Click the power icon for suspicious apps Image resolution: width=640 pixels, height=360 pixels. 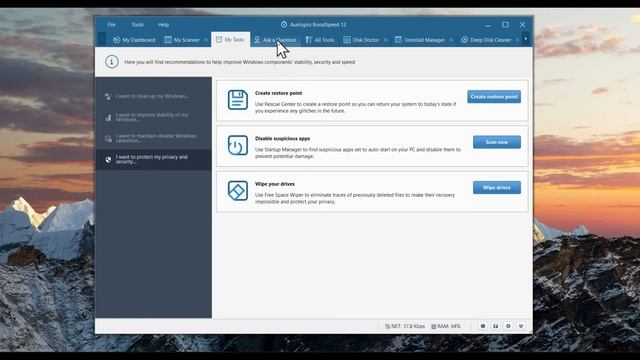point(238,145)
